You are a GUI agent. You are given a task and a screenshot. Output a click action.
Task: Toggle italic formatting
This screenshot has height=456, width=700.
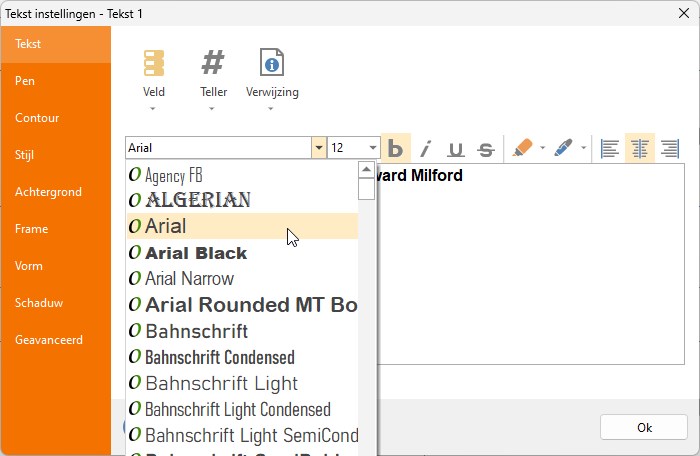click(426, 148)
